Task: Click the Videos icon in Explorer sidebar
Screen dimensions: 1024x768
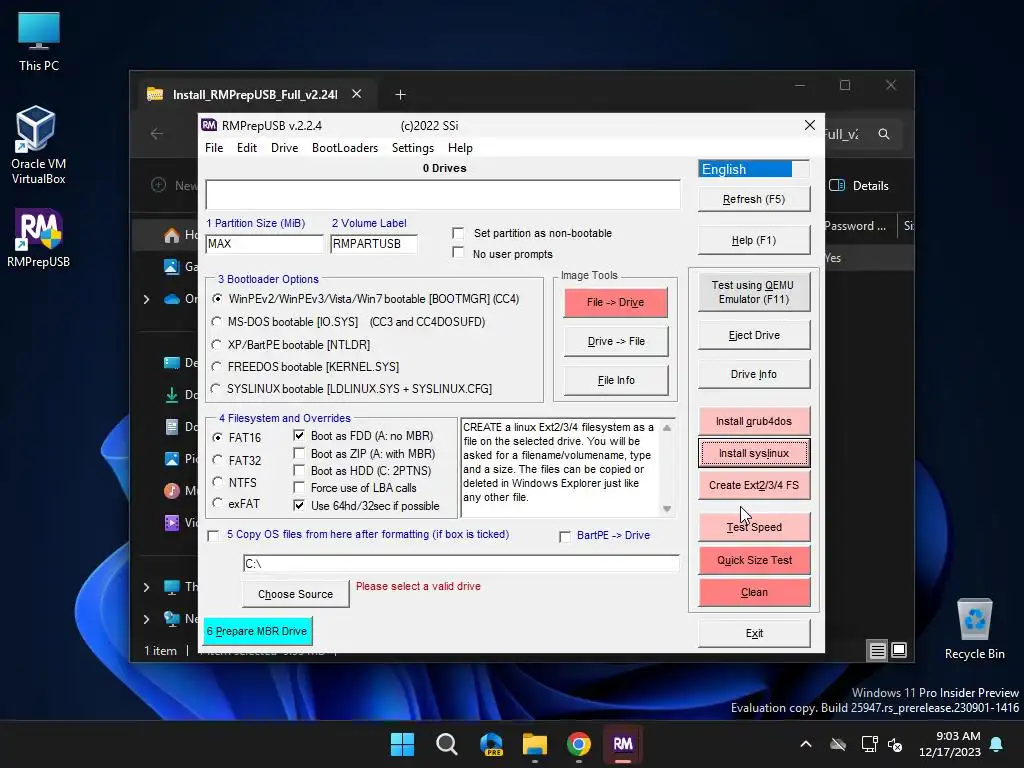Action: coord(172,522)
